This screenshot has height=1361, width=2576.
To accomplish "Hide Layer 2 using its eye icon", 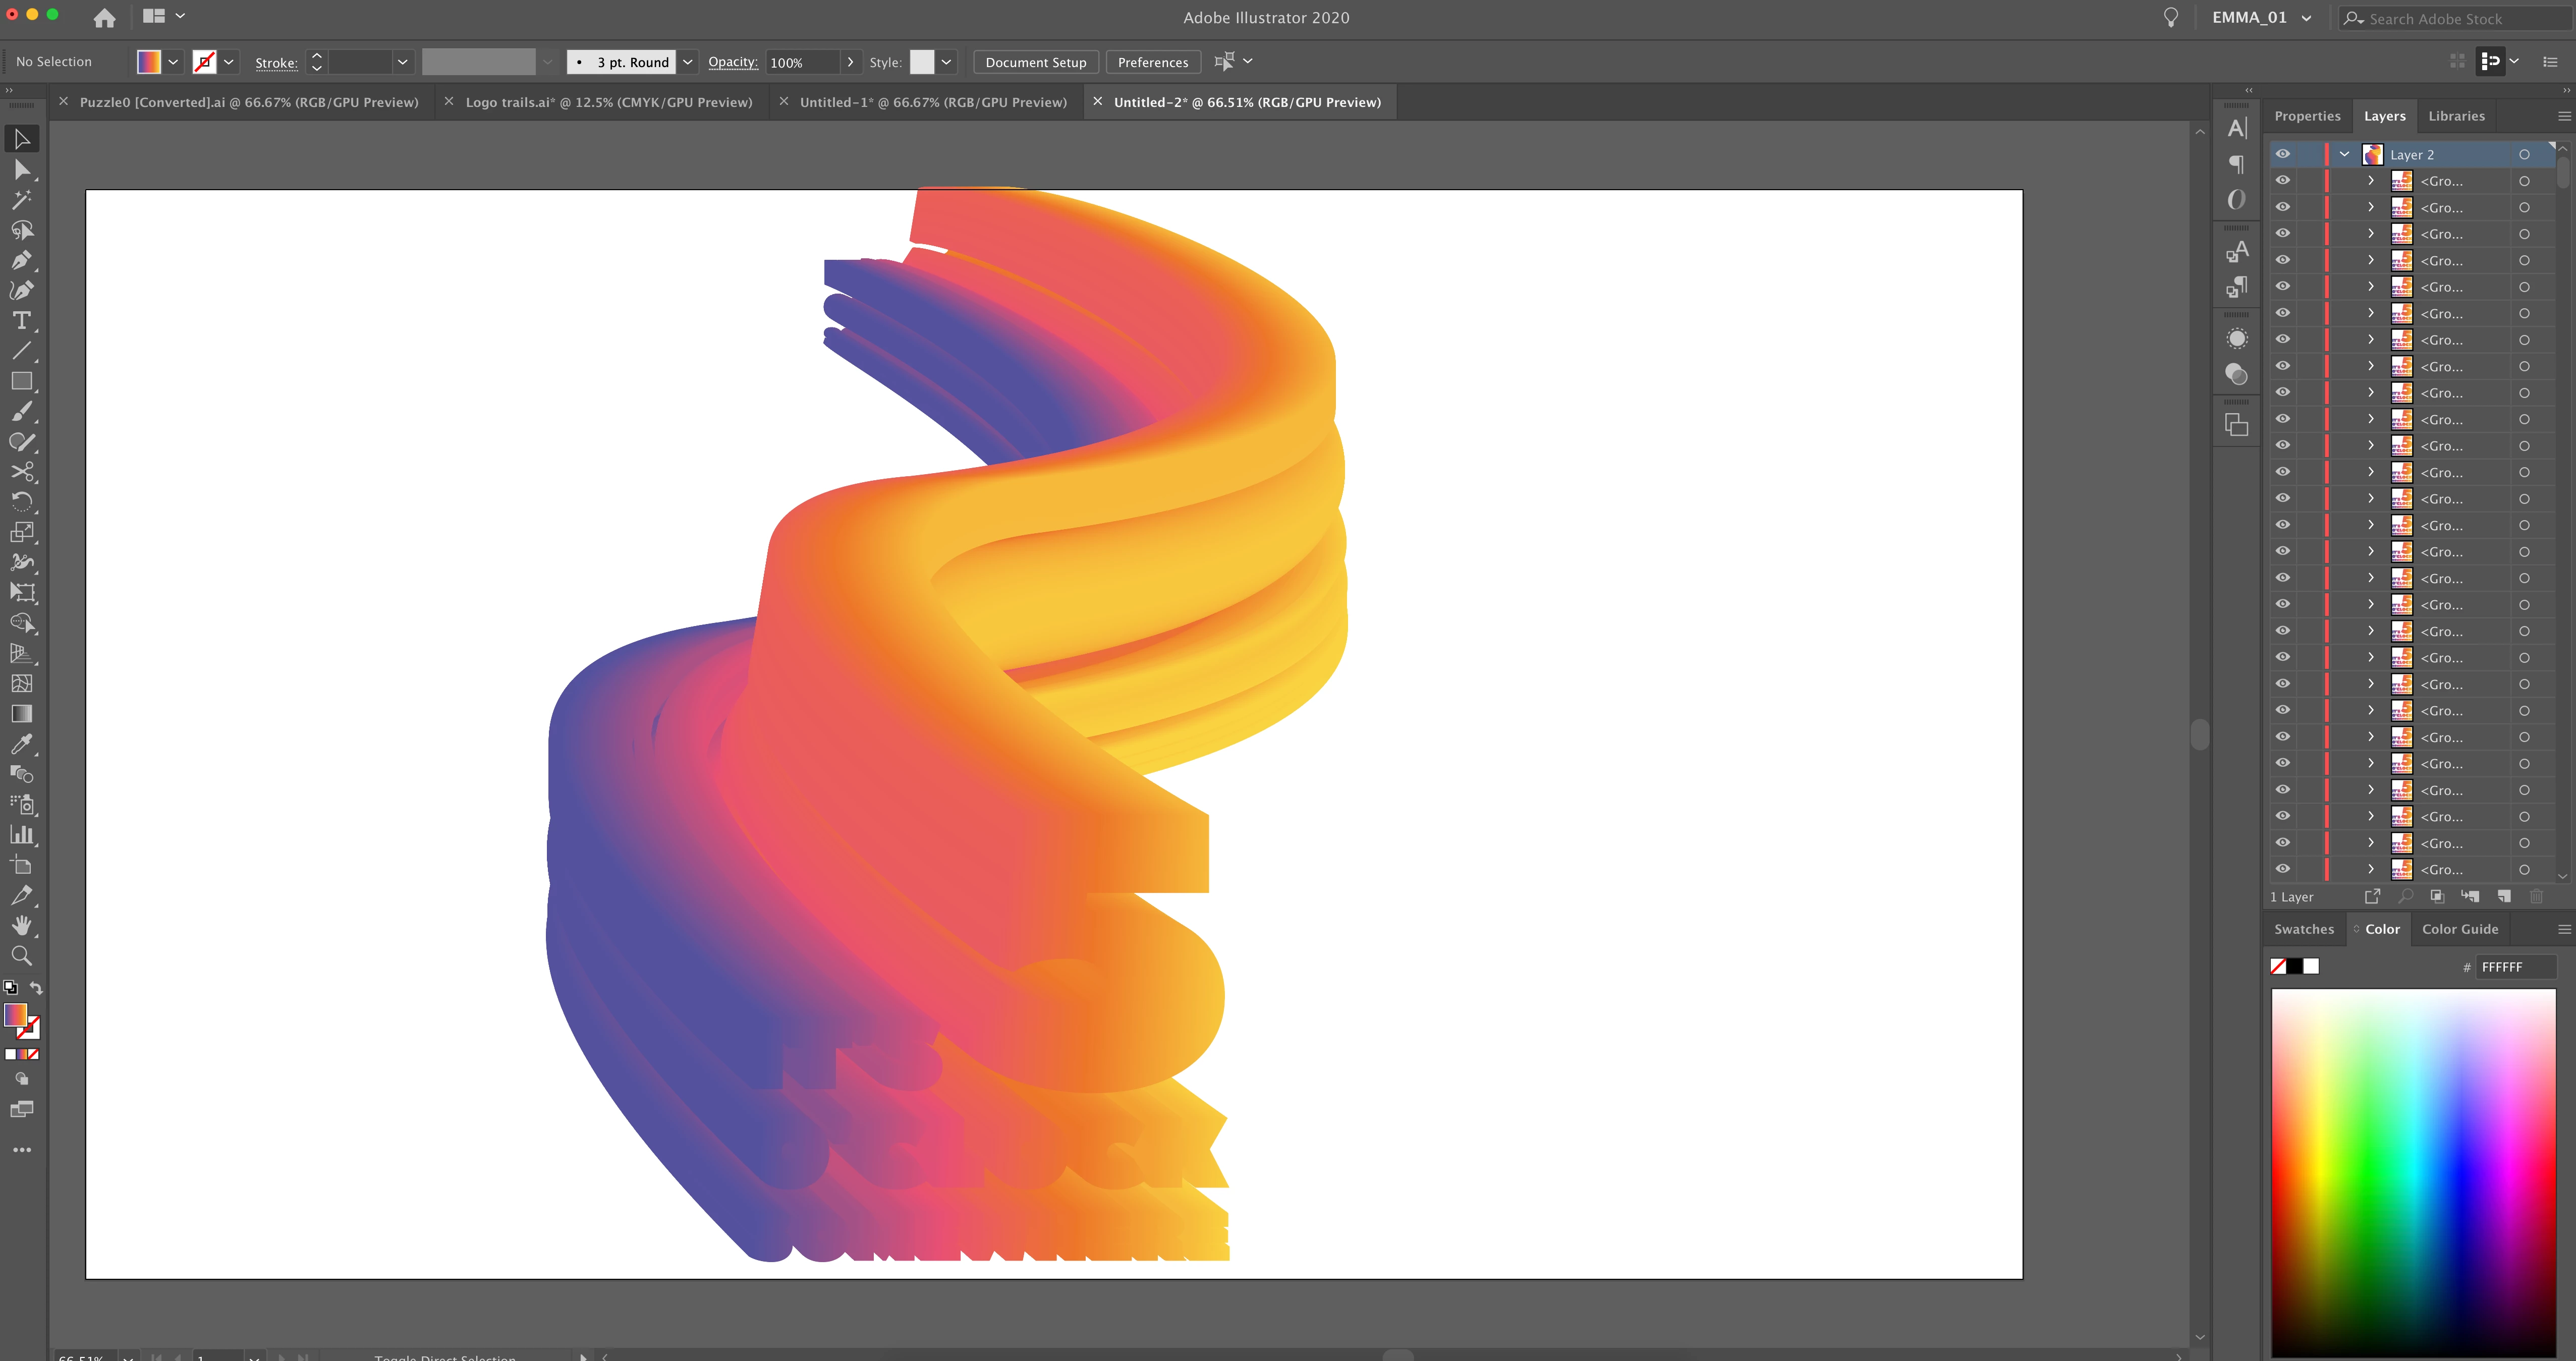I will click(x=2283, y=154).
